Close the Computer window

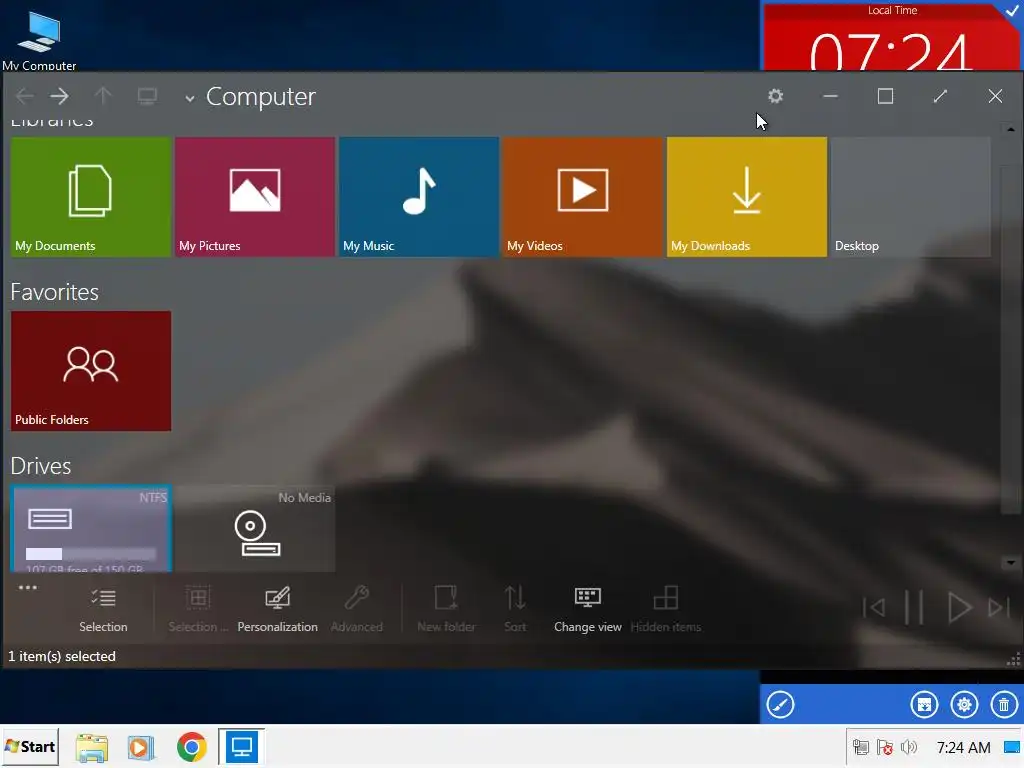tap(995, 96)
